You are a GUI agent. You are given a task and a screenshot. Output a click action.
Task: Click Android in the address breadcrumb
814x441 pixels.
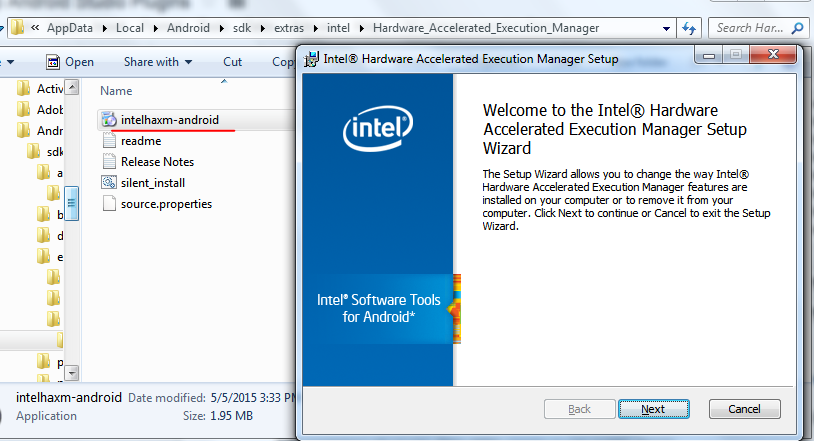click(188, 28)
